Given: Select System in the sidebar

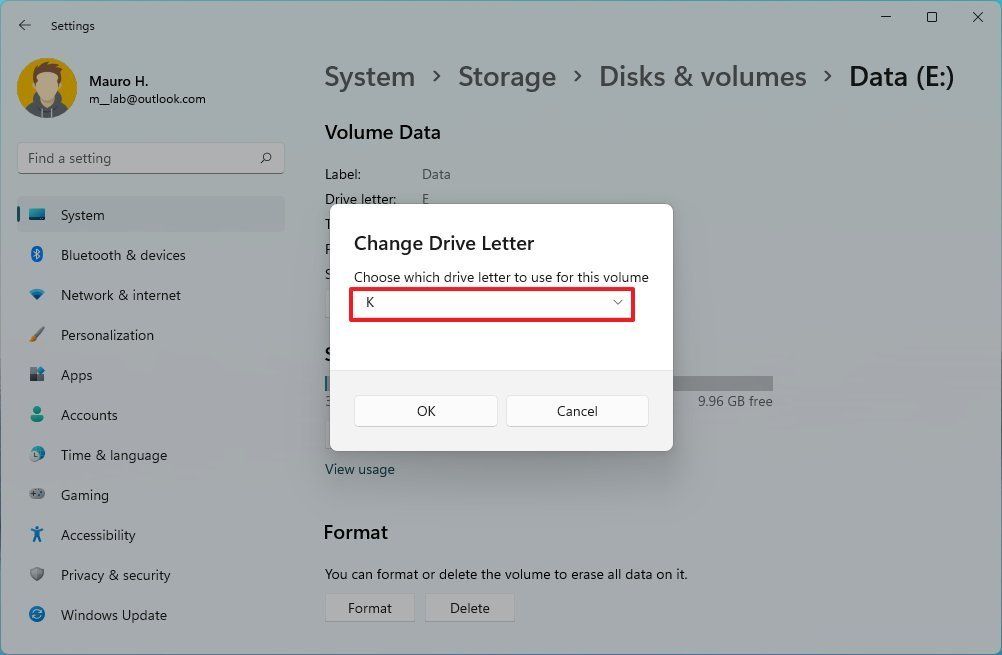Looking at the screenshot, I should (x=82, y=215).
